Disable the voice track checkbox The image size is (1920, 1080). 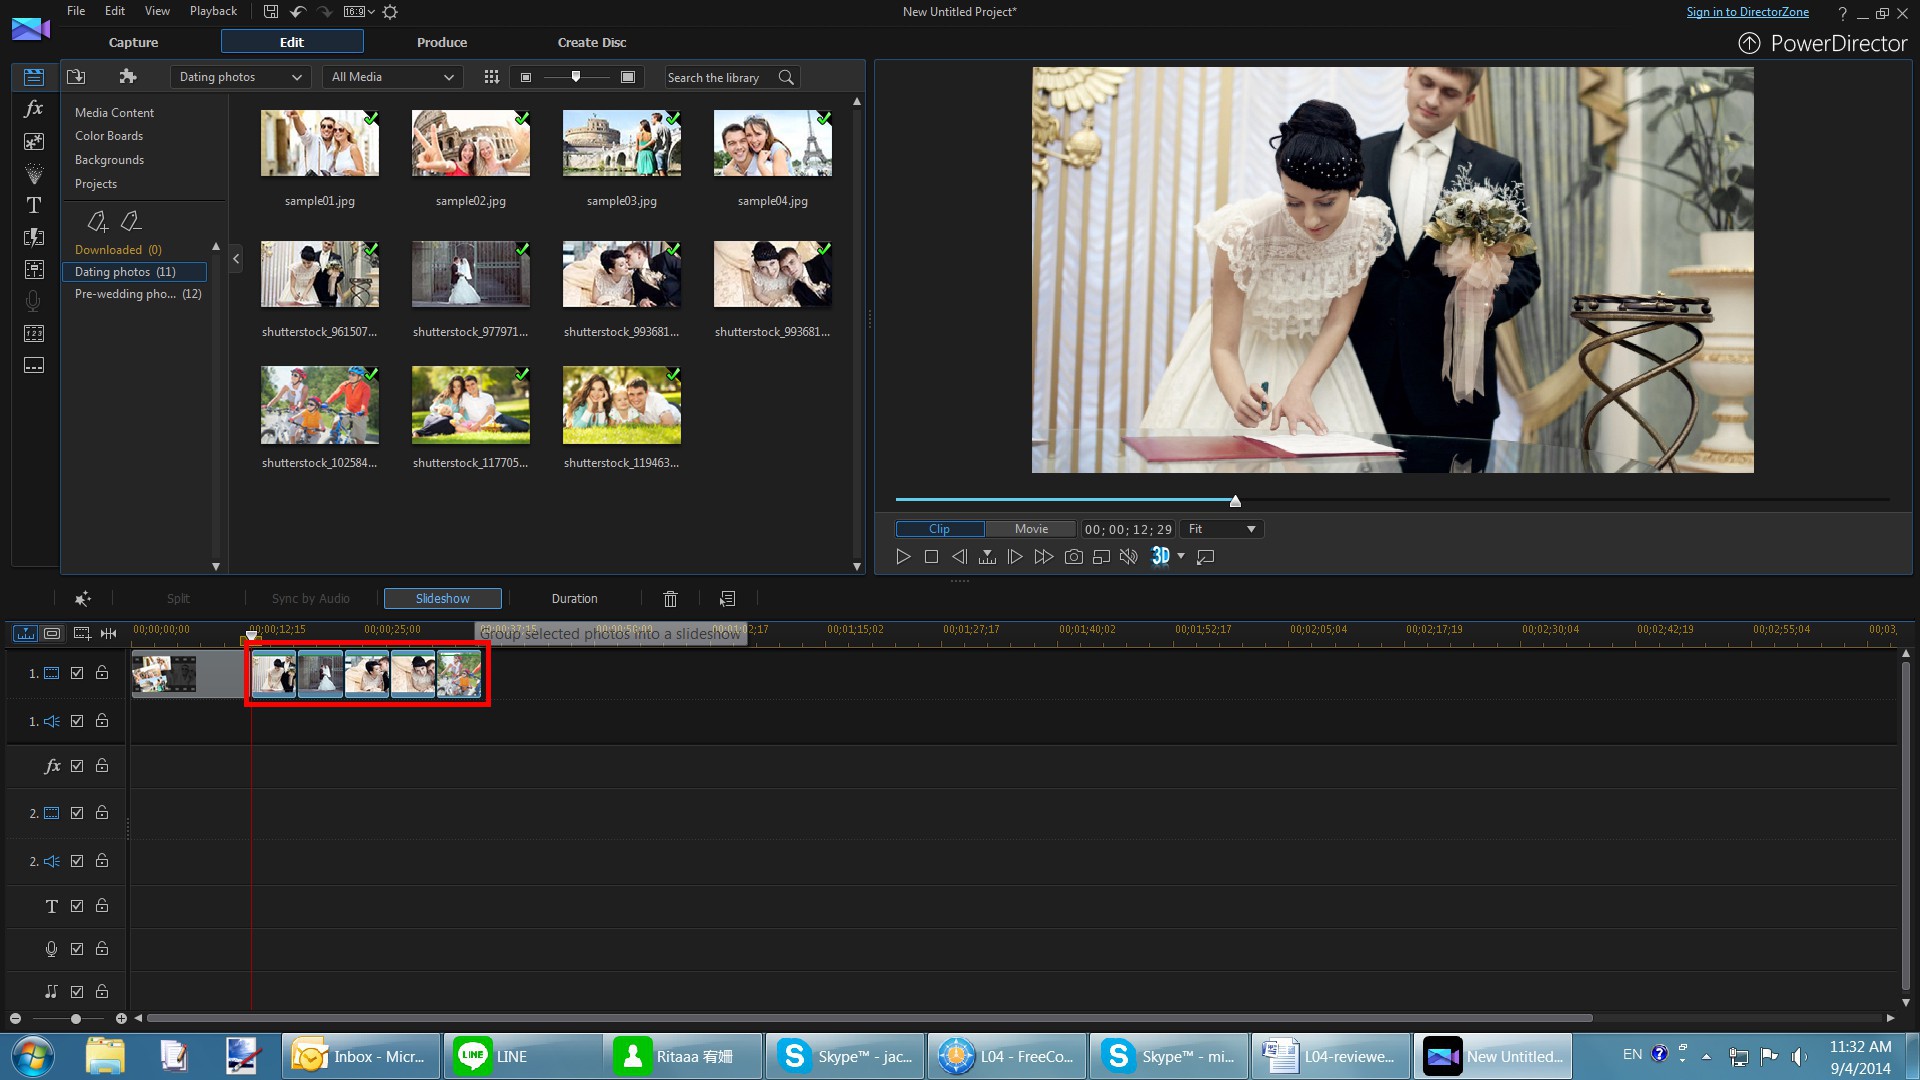pyautogui.click(x=77, y=949)
